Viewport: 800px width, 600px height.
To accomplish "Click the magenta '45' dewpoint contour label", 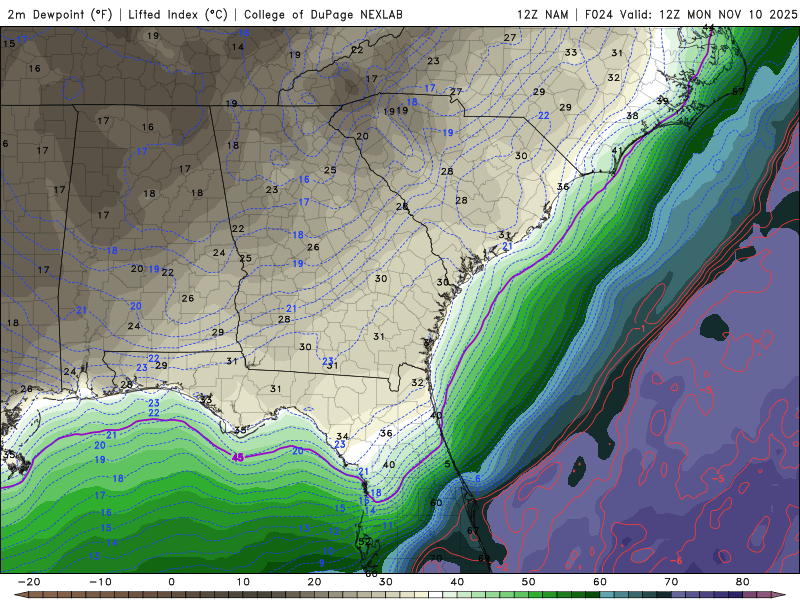I will coord(238,457).
